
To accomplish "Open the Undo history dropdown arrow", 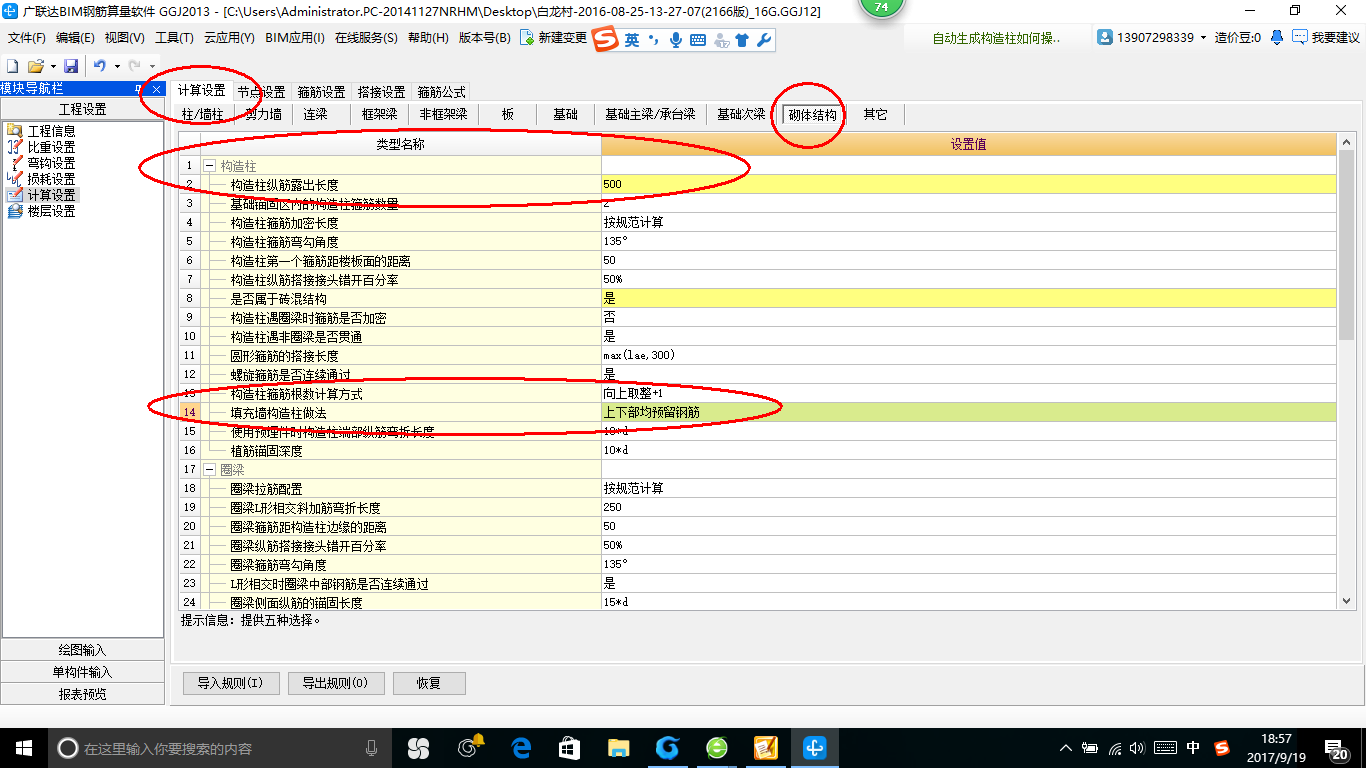I will 115,66.
